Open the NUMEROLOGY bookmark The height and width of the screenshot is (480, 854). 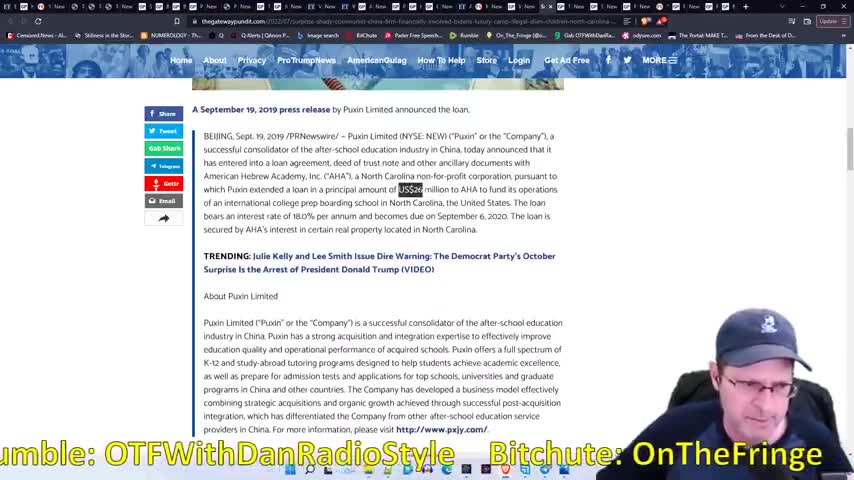171,35
